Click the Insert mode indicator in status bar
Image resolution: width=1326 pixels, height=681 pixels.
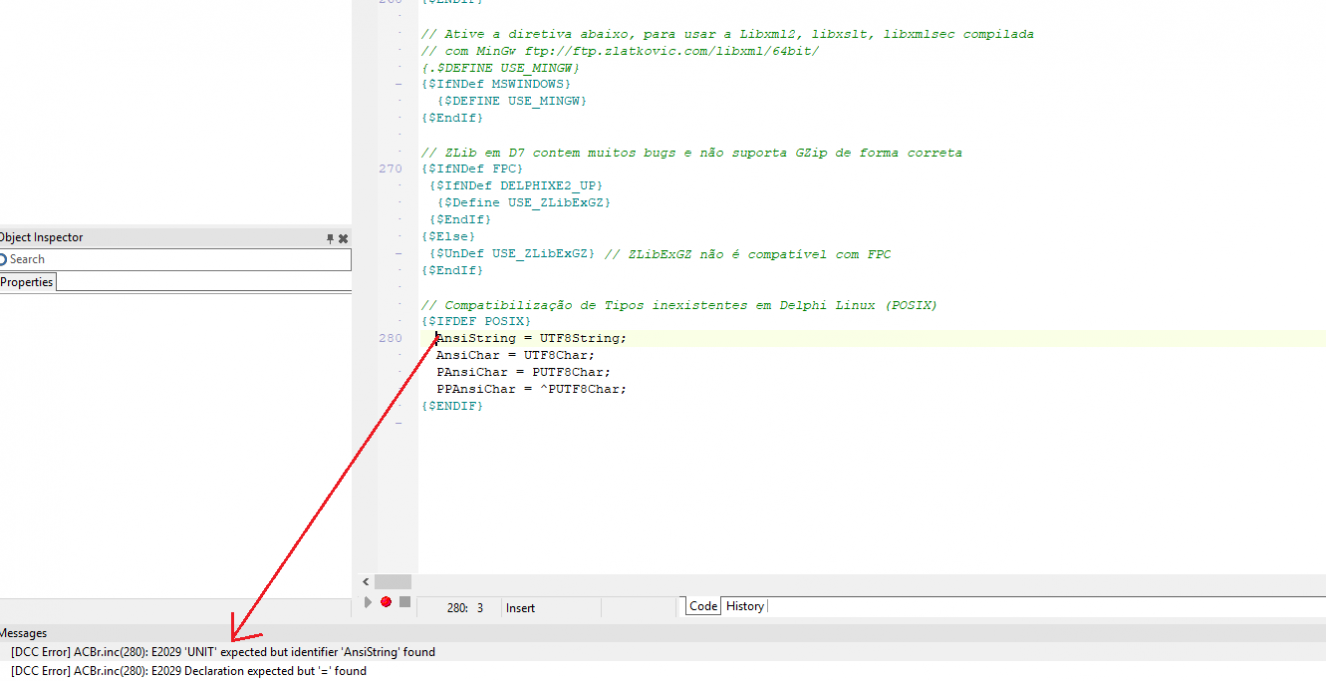[521, 608]
